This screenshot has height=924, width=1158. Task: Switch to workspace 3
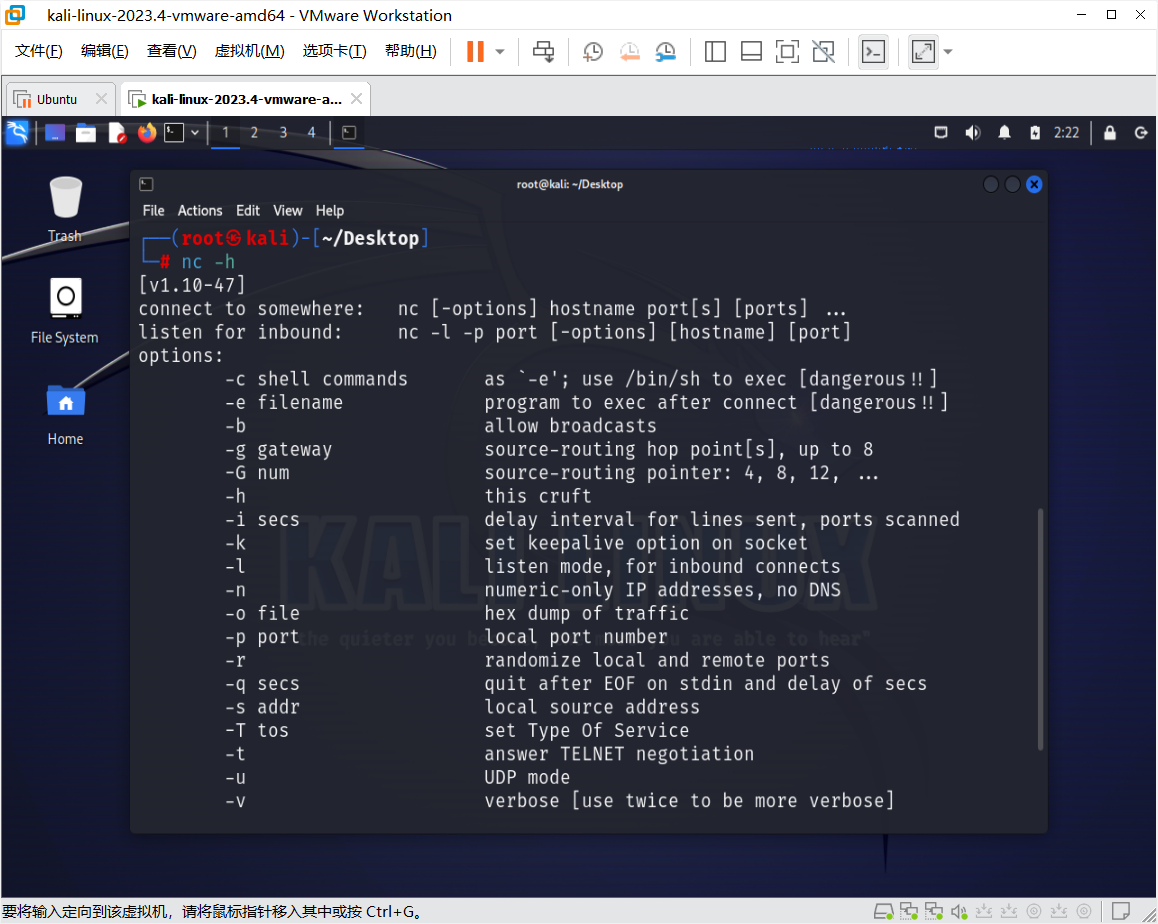283,133
